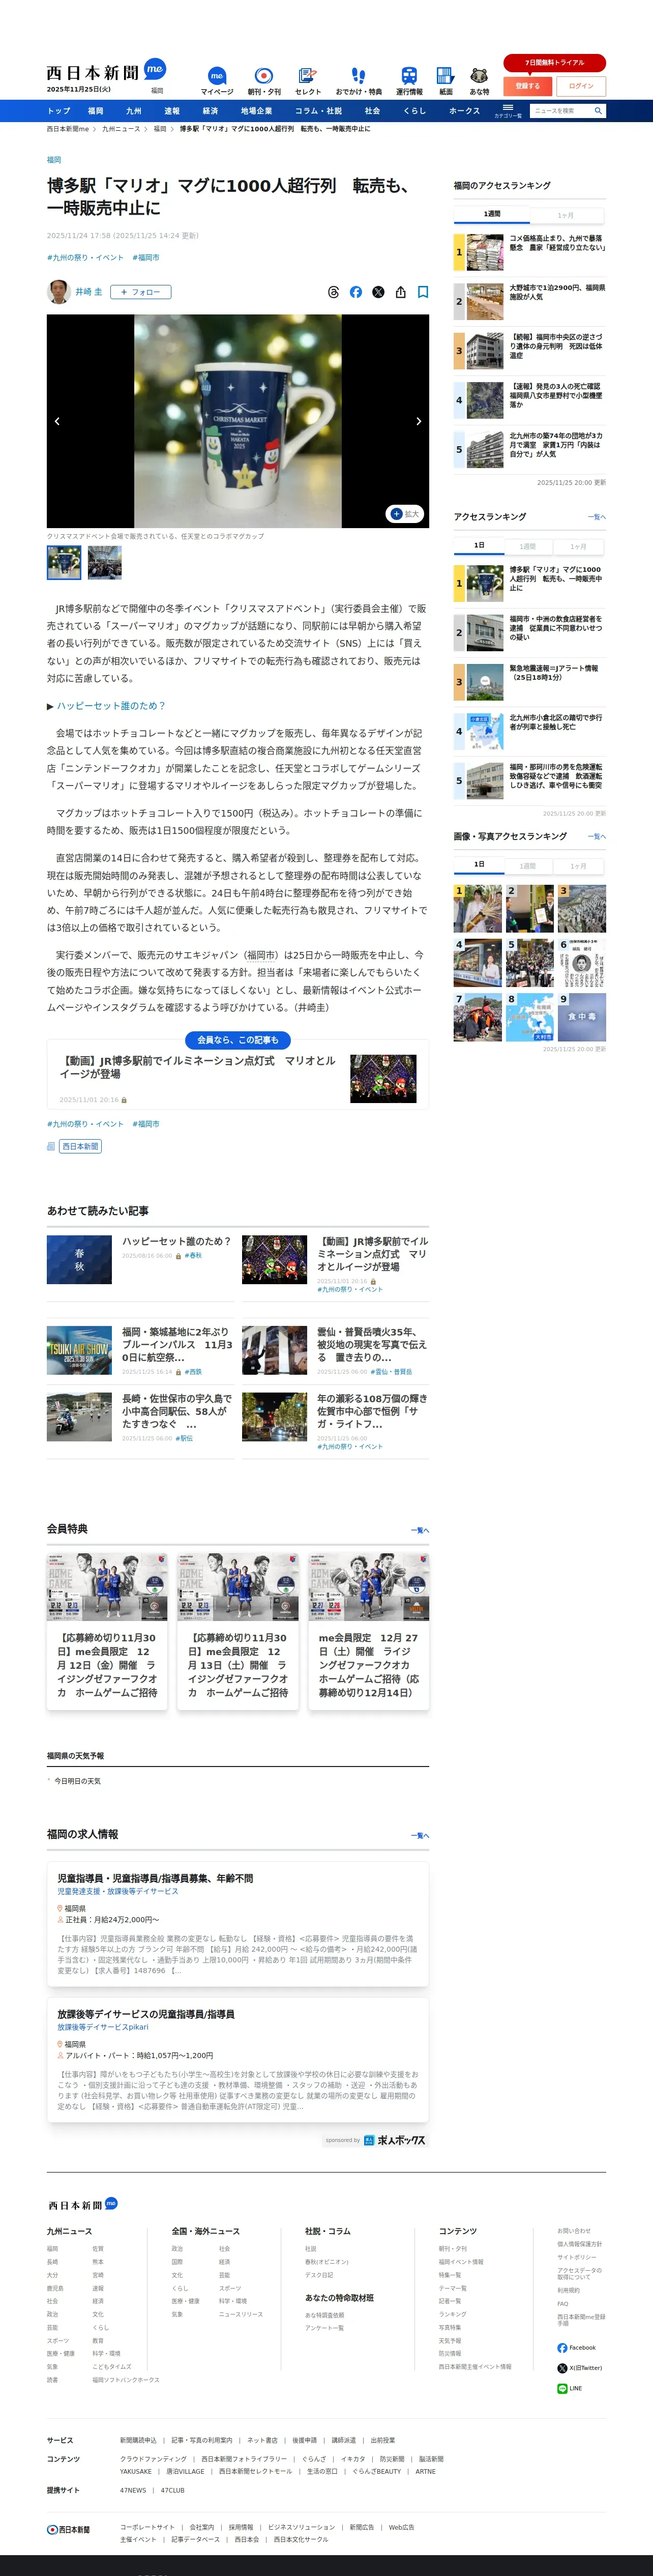Click the ログイン button
Screen dimensions: 653x2576
581,86
